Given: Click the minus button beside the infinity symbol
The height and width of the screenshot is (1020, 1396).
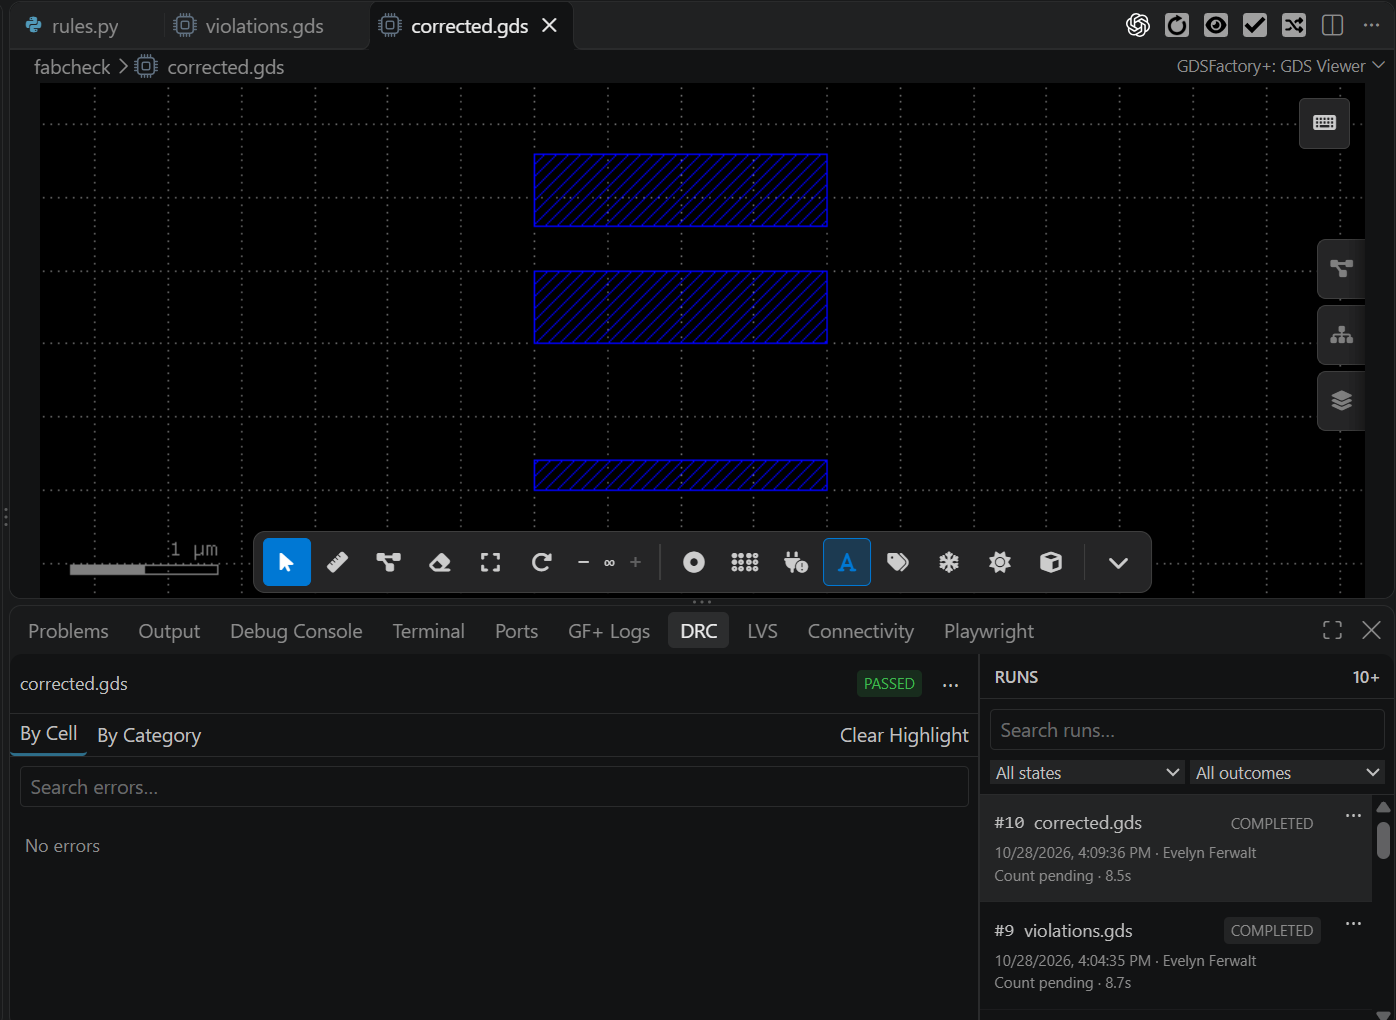Looking at the screenshot, I should coord(583,562).
